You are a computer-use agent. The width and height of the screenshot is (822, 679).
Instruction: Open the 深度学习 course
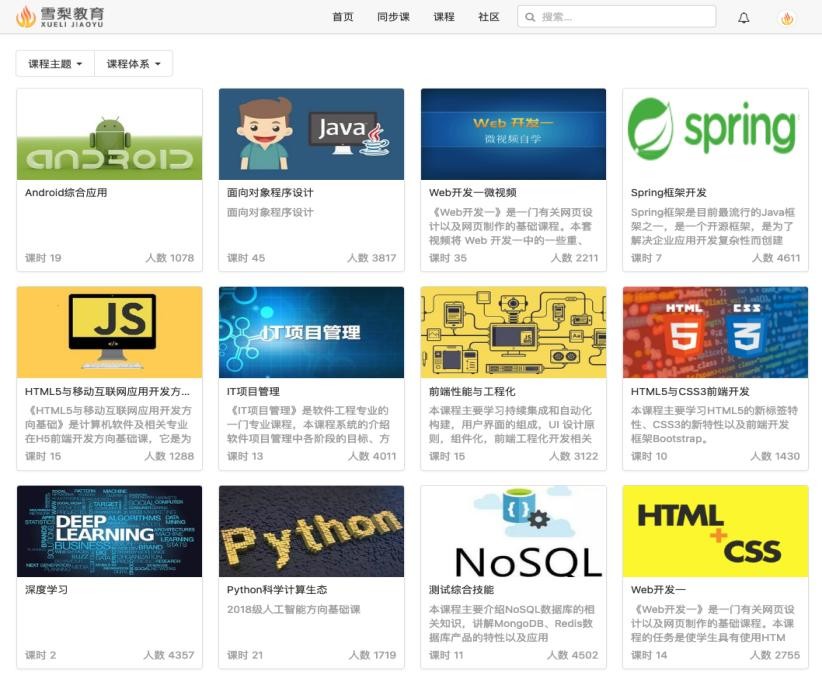[x=109, y=531]
